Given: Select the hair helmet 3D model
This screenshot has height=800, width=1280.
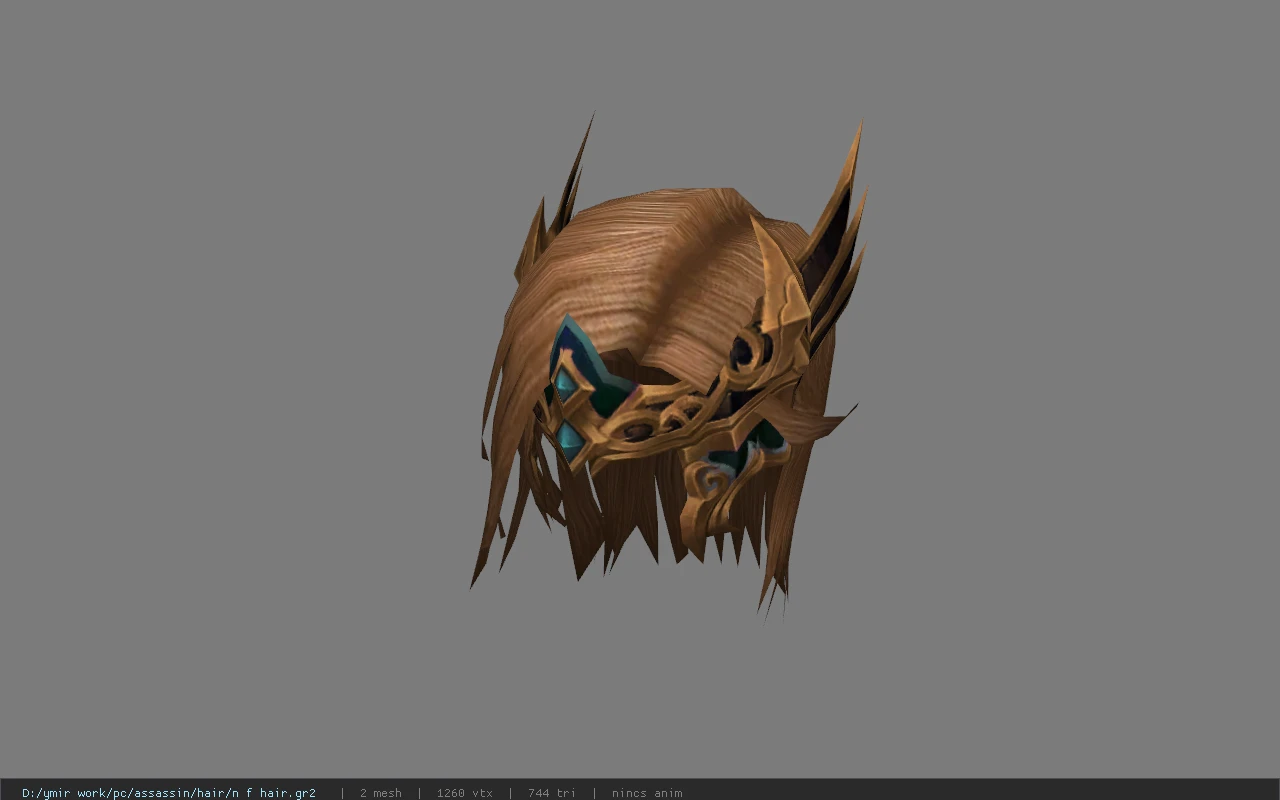Looking at the screenshot, I should (668, 365).
